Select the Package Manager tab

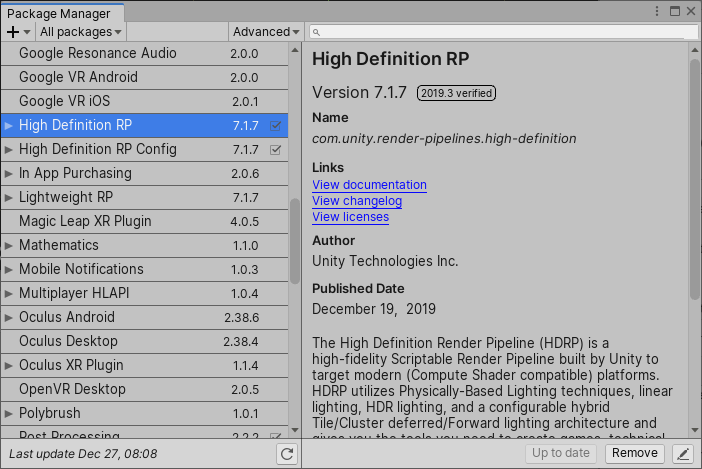click(58, 13)
